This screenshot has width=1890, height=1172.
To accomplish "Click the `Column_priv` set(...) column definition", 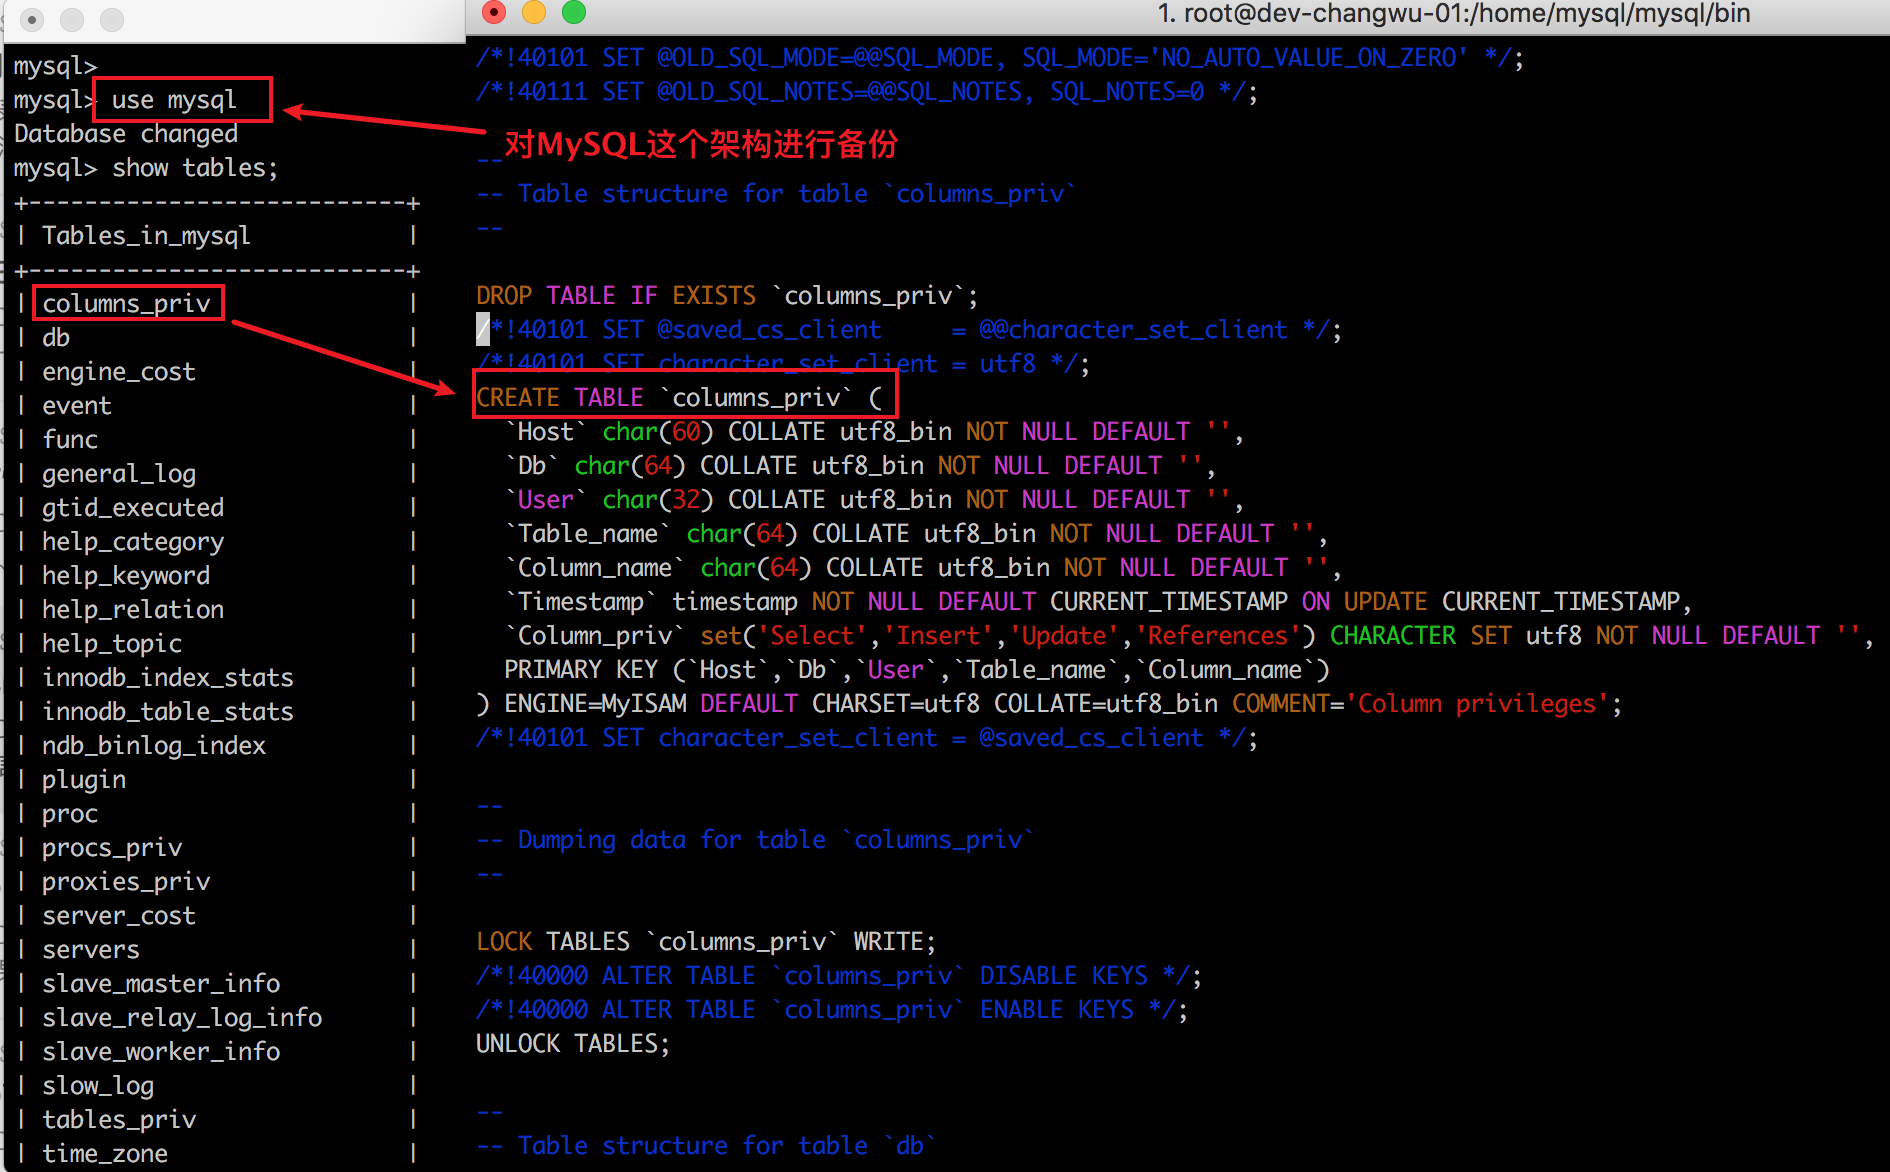I will point(1190,636).
